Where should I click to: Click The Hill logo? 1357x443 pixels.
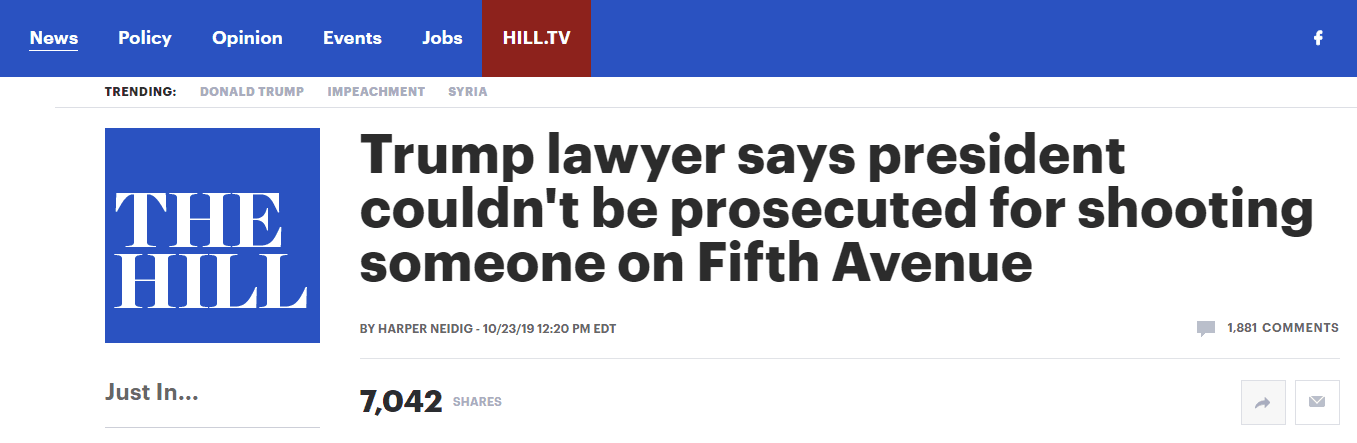(212, 235)
